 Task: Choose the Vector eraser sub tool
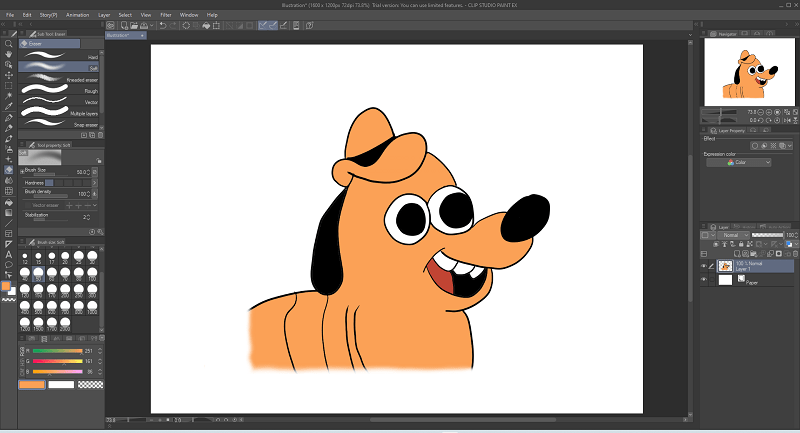[59, 101]
